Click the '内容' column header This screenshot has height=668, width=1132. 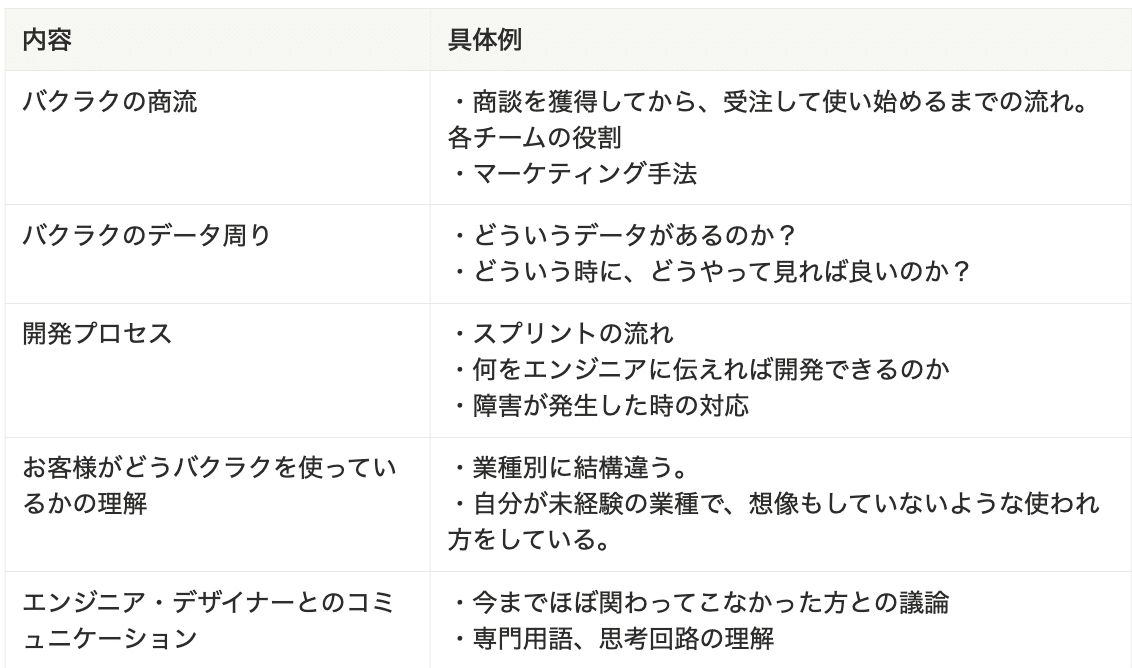[x=47, y=41]
